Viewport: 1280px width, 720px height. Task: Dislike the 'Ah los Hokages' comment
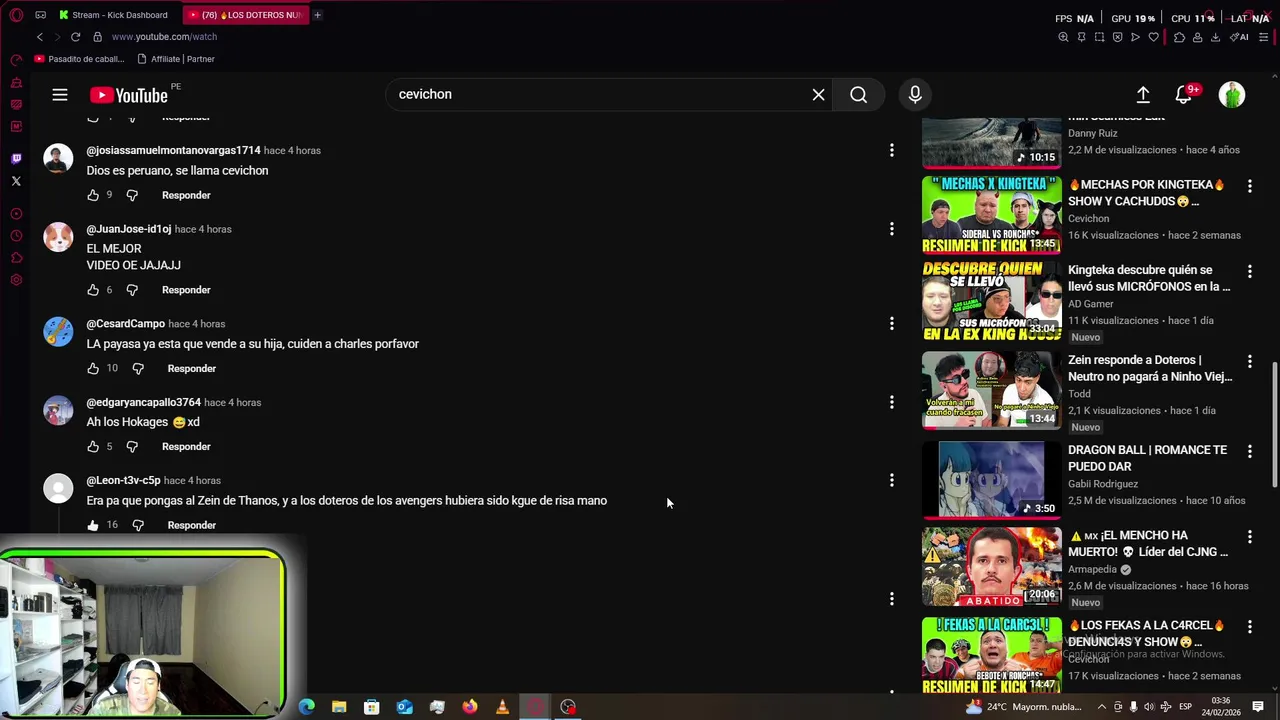point(132,447)
